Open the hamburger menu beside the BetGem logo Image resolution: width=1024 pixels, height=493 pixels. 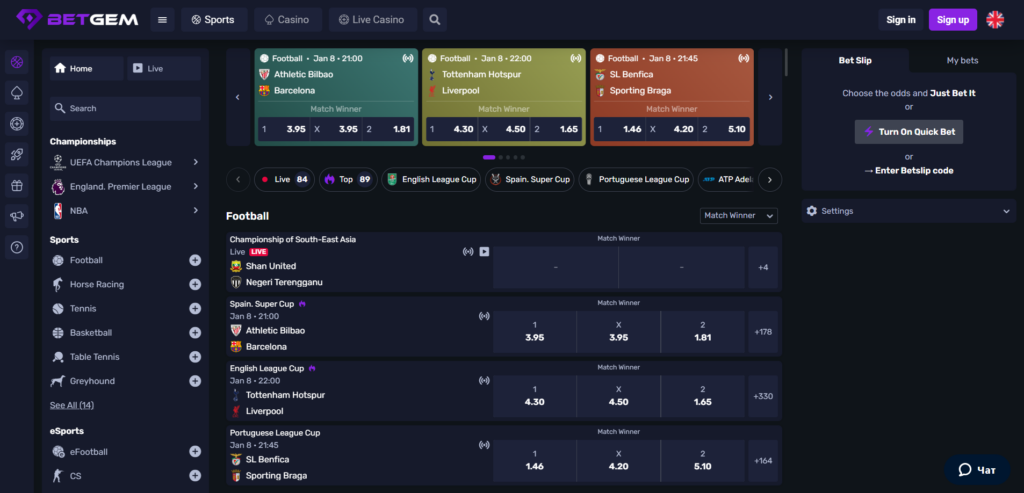[x=163, y=19]
